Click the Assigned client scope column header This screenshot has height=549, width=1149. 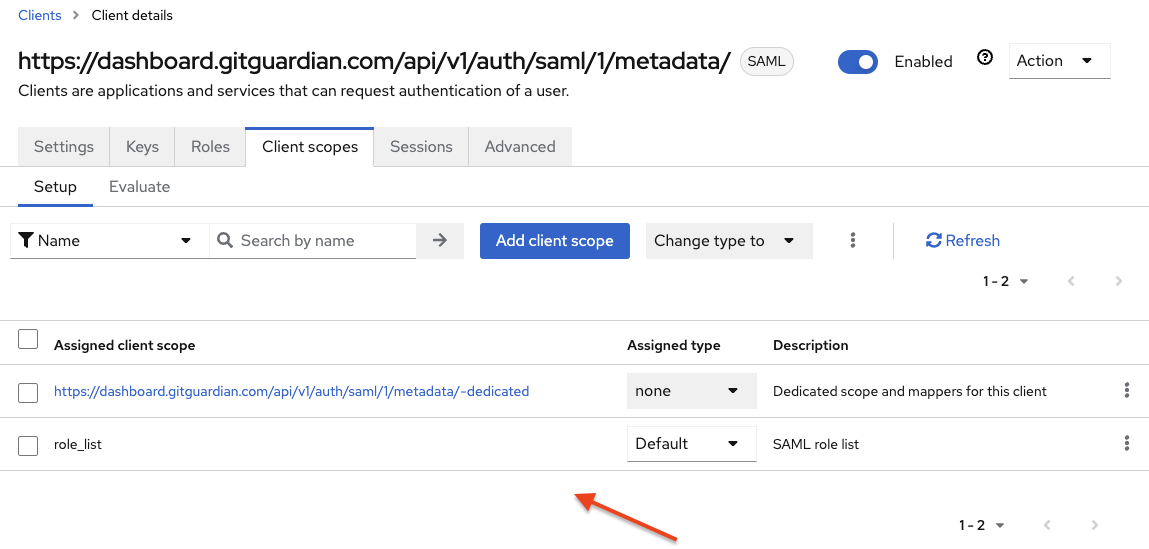[x=125, y=345]
